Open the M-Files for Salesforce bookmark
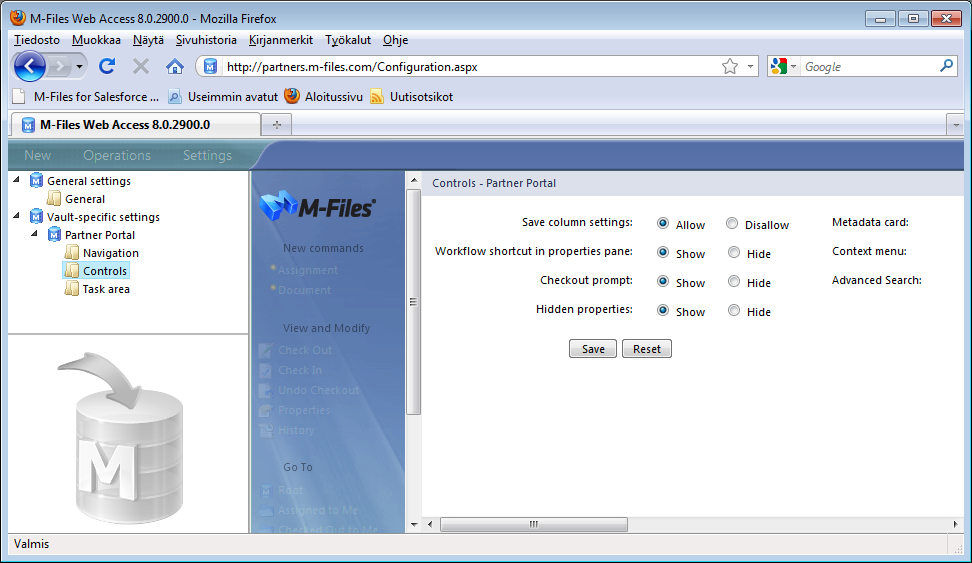The image size is (972, 563). (x=86, y=97)
